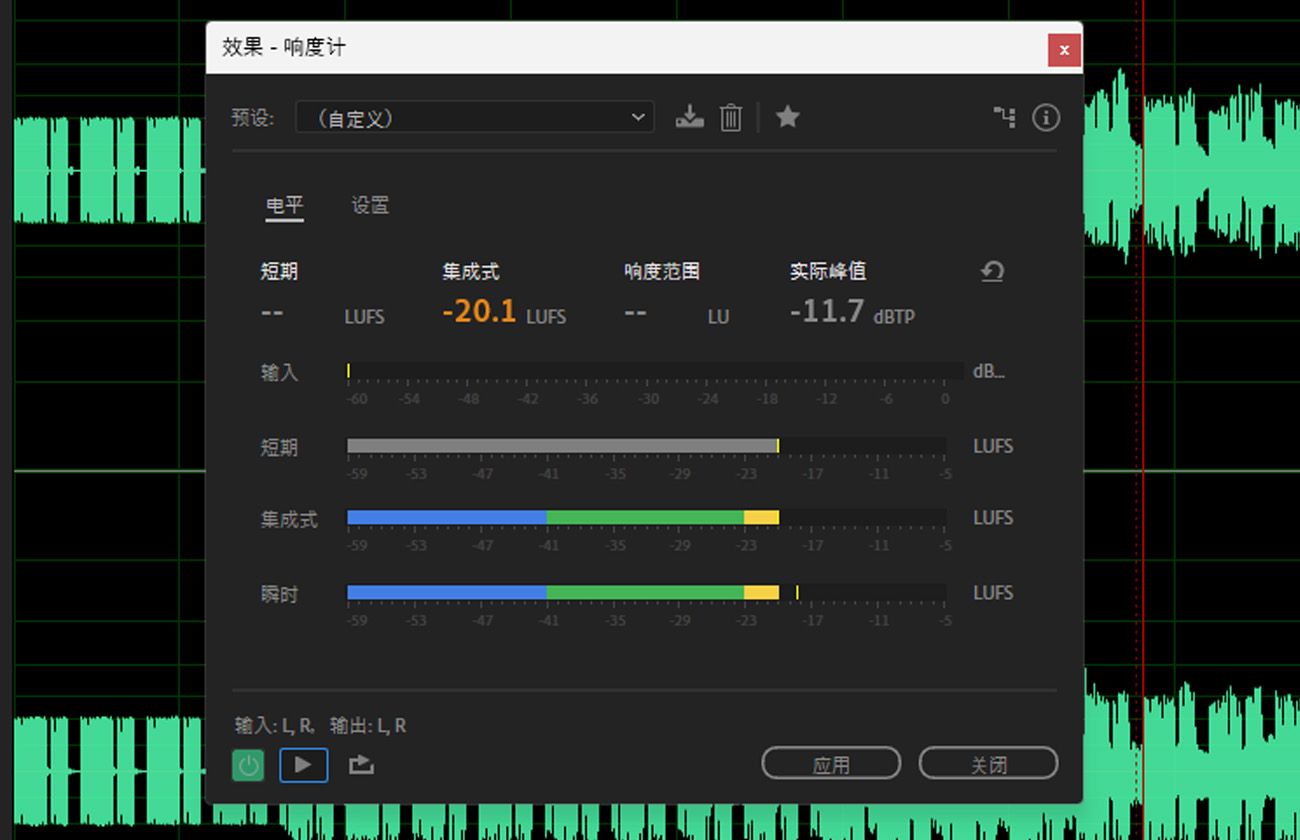Open the 预设 preset dropdown
Viewport: 1300px width, 840px height.
point(475,117)
